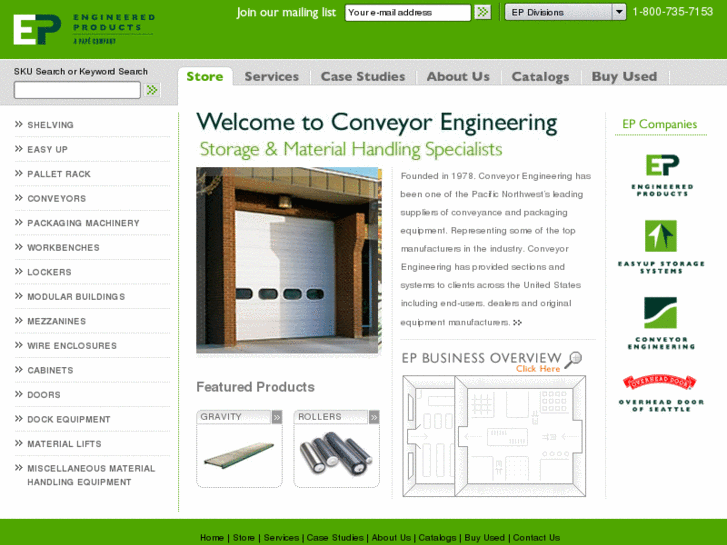Click the read-more arrows after 'equipment manufacturers'
This screenshot has width=727, height=545.
click(x=517, y=323)
